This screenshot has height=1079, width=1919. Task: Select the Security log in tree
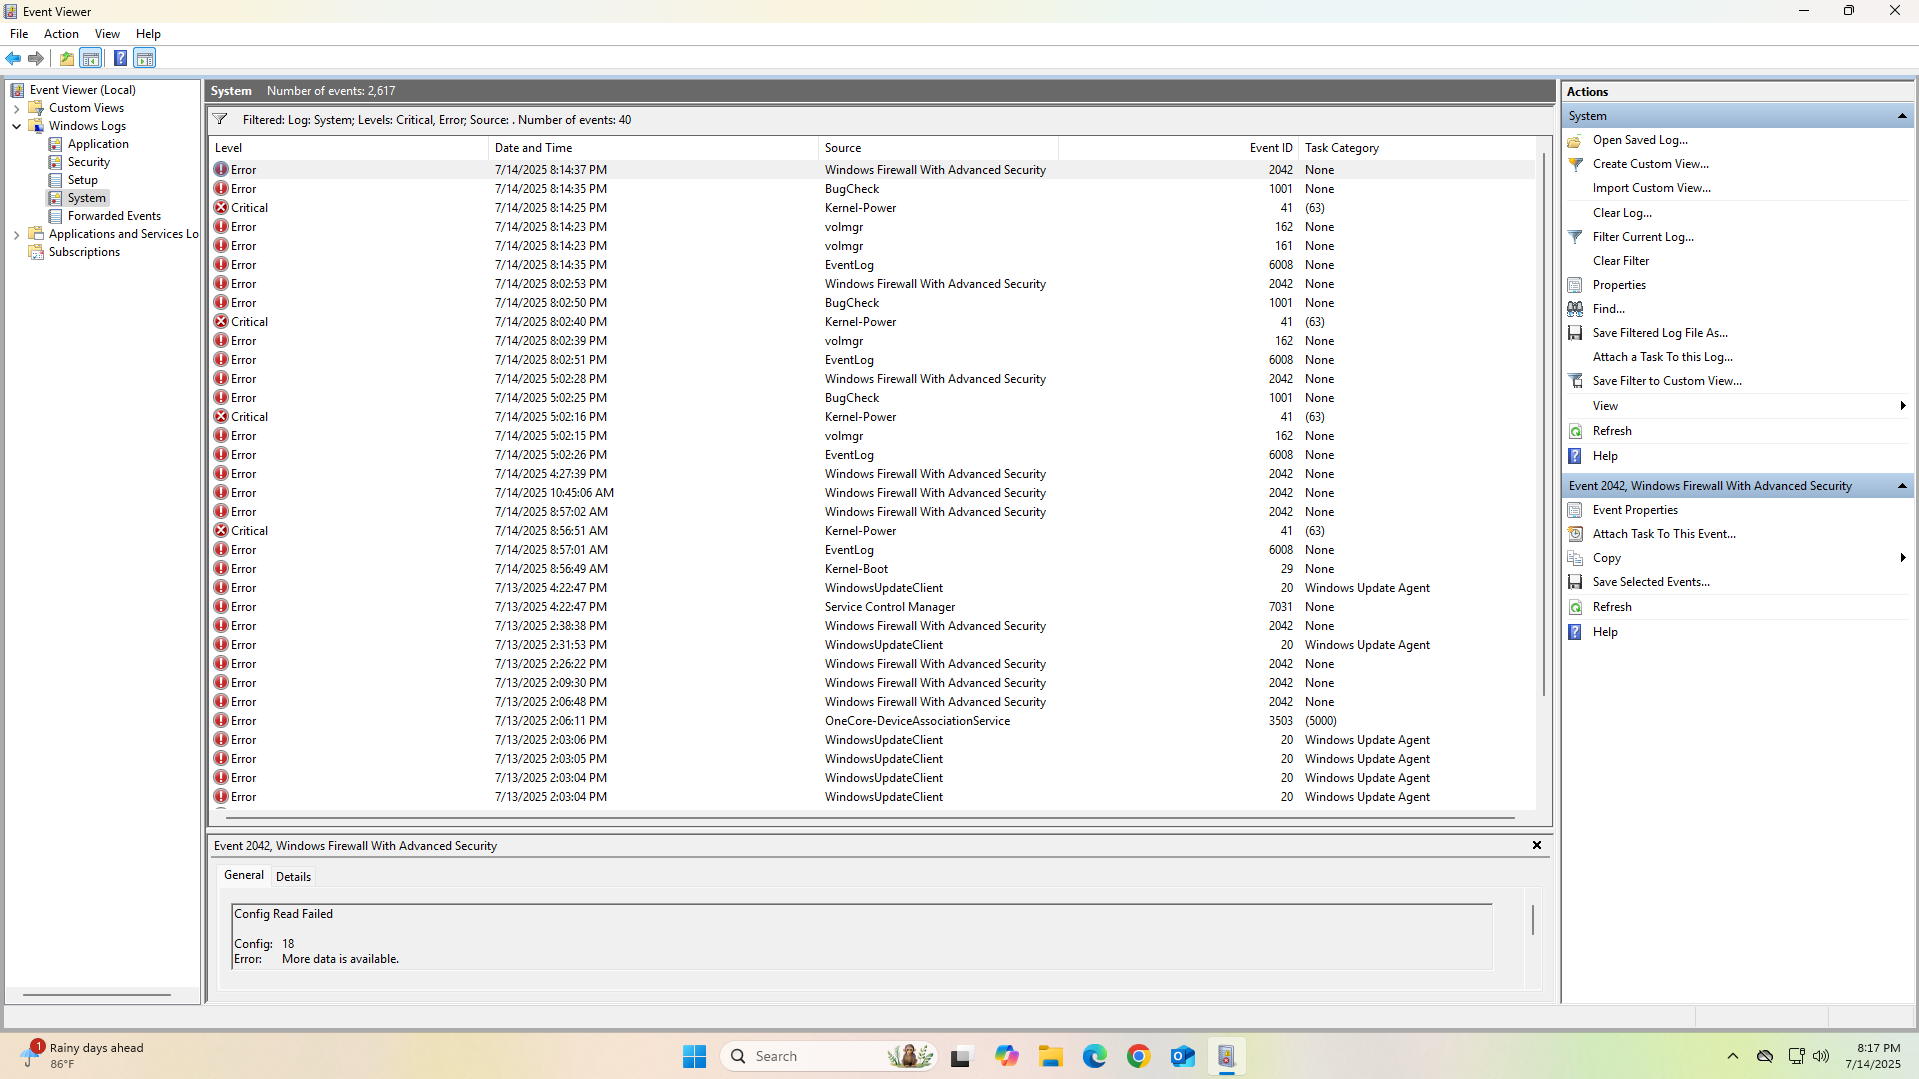[x=88, y=162]
